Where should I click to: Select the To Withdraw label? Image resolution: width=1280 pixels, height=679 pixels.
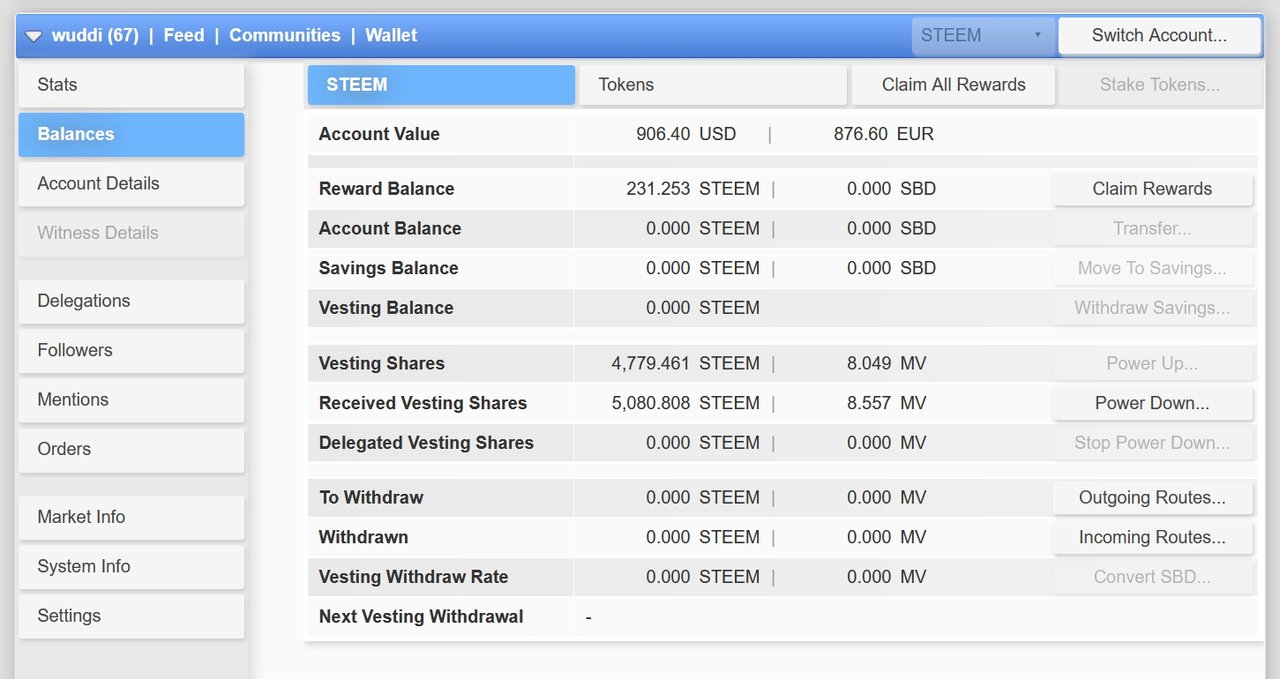[x=371, y=497]
